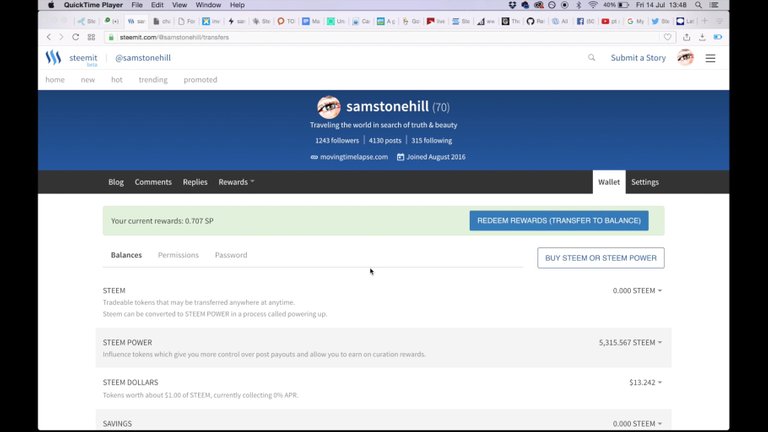The image size is (768, 432).
Task: Open the hamburger menu icon
Action: coord(710,58)
